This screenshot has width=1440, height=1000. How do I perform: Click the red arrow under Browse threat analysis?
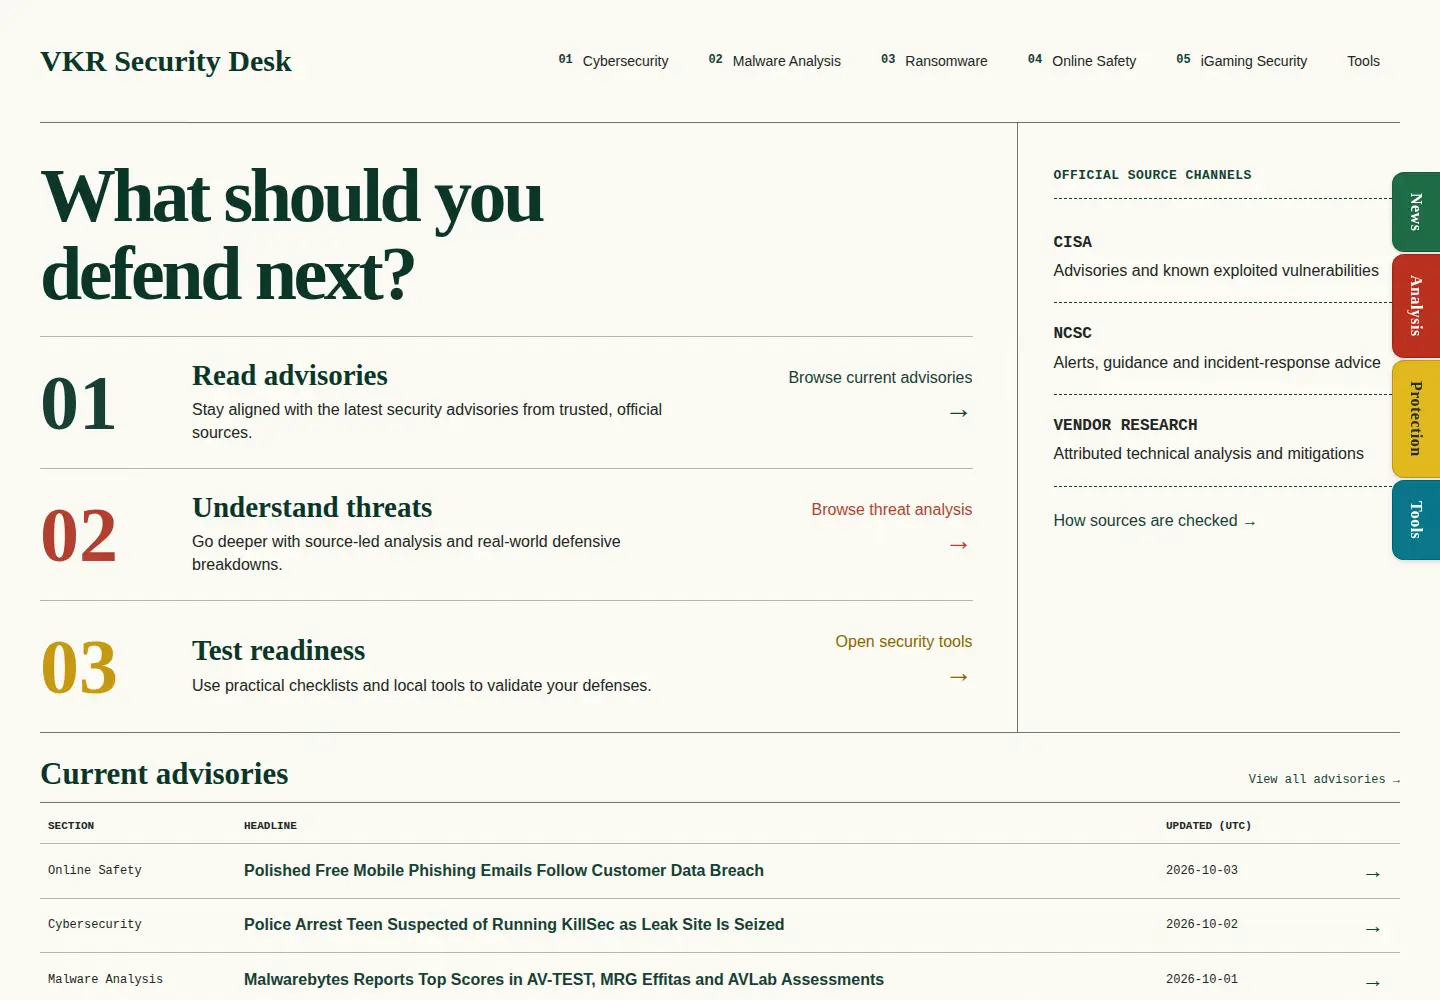[959, 545]
